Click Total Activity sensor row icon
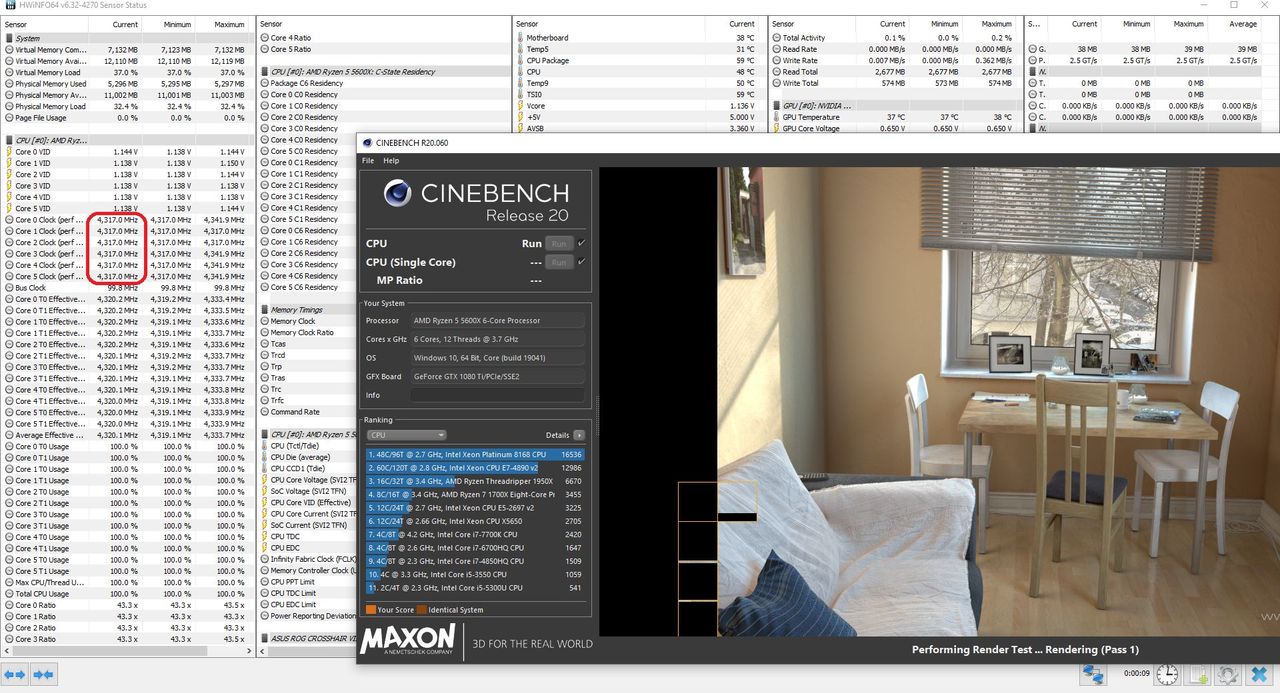The width and height of the screenshot is (1280, 693). [776, 38]
